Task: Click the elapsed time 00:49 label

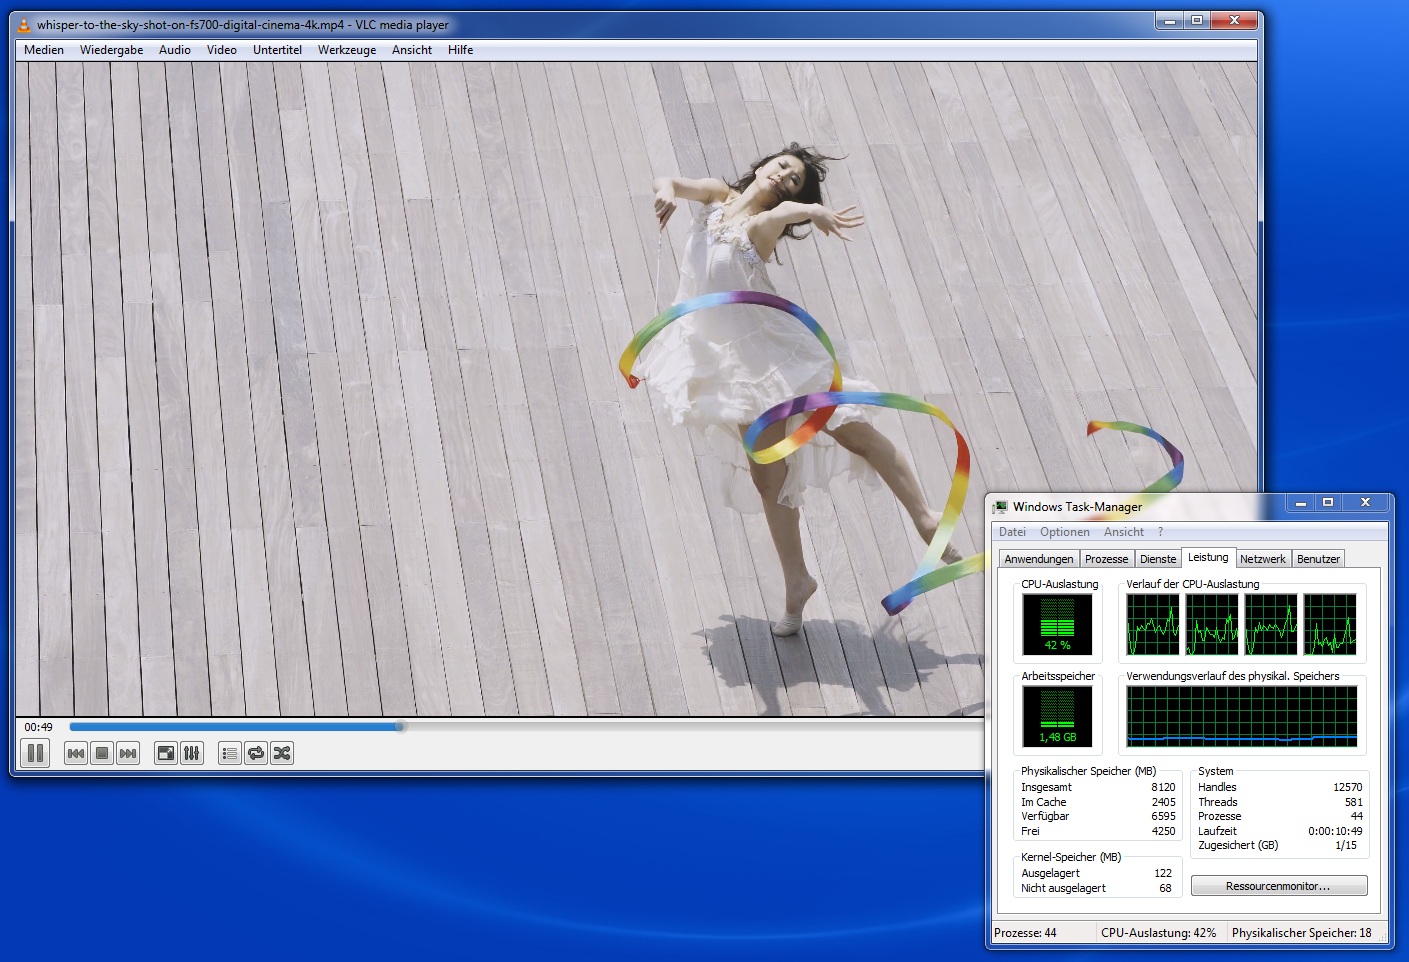Action: (x=39, y=727)
